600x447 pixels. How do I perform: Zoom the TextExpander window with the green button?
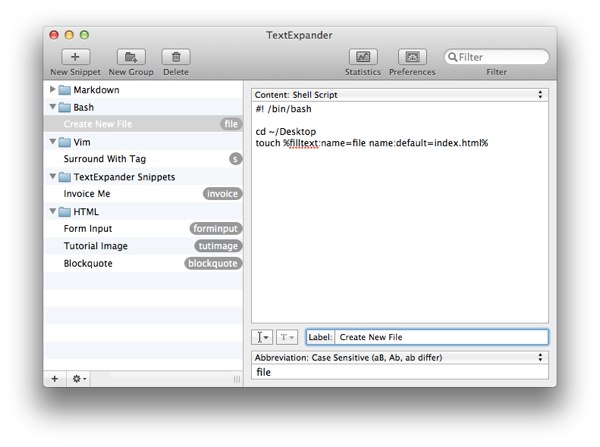point(84,35)
